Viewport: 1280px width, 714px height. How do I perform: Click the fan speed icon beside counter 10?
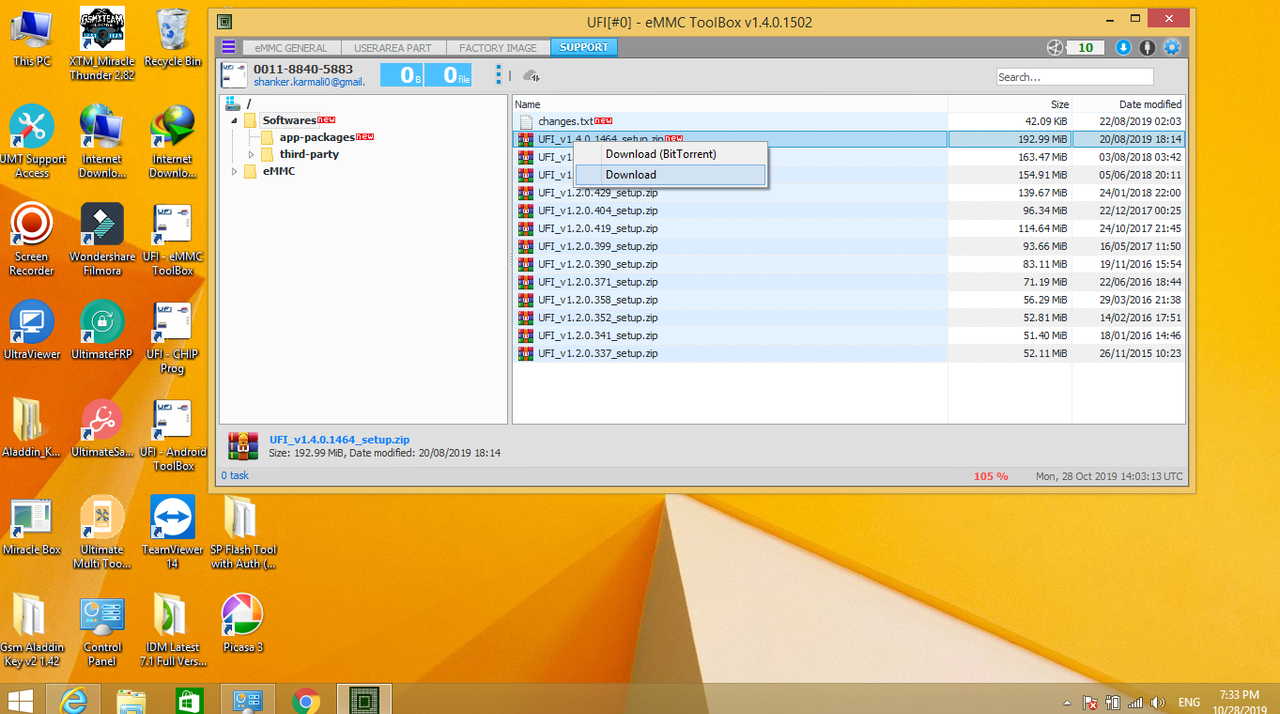1054,48
